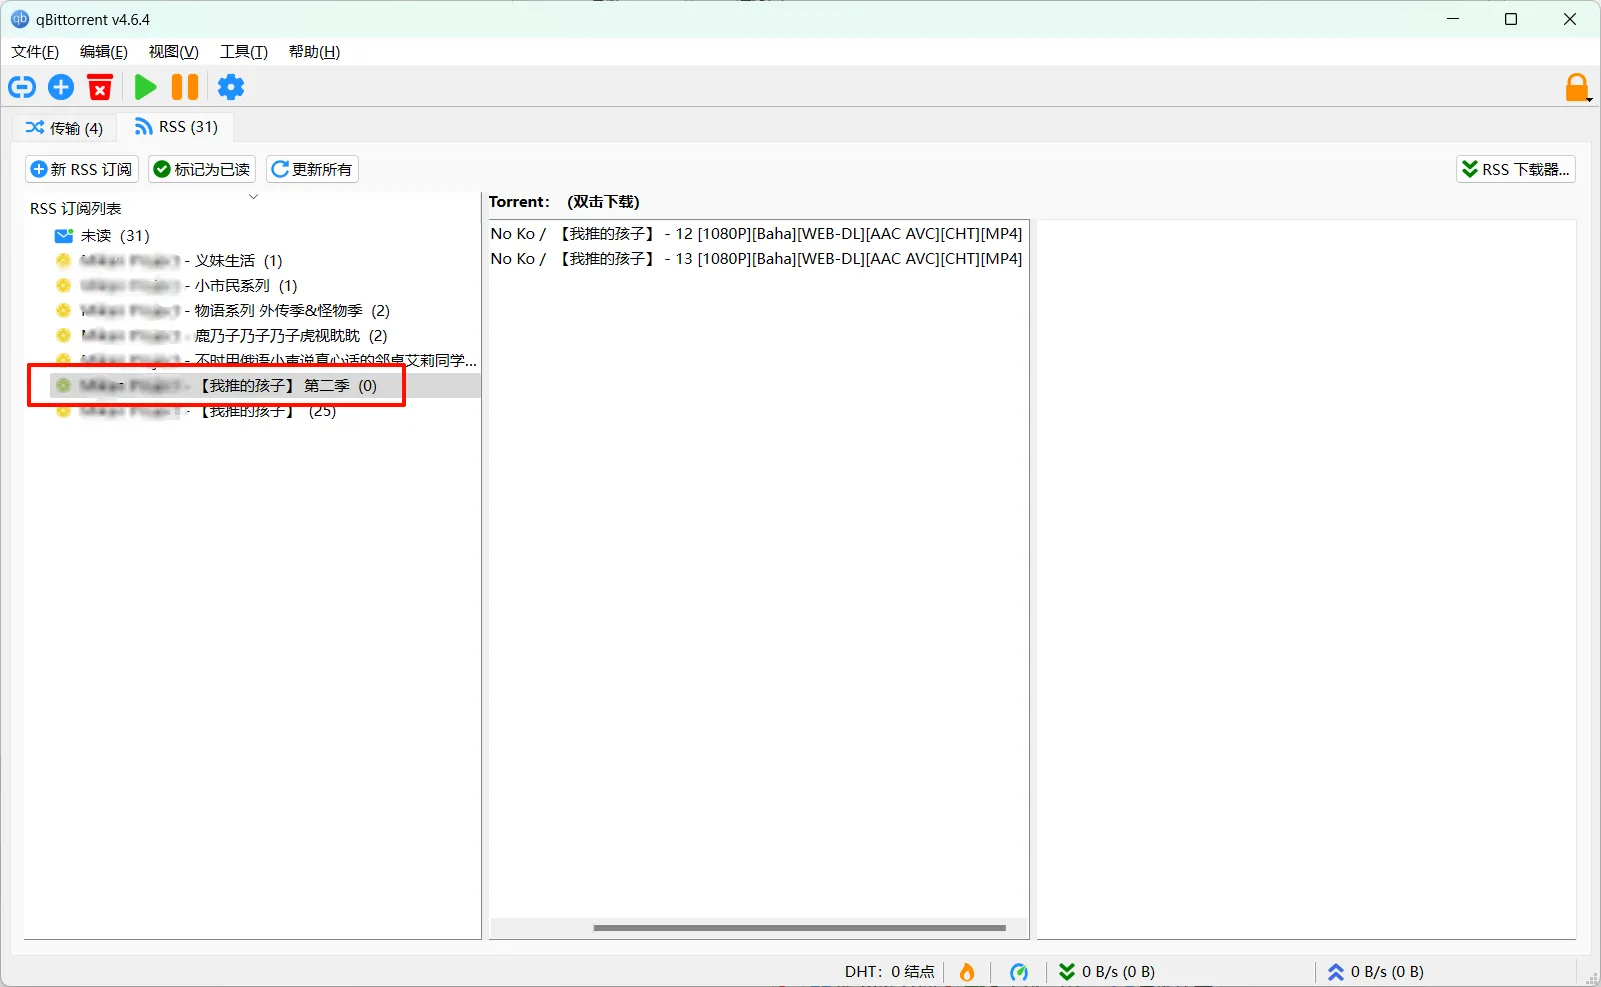Open options with the blue gear icon
Image resolution: width=1601 pixels, height=987 pixels.
231,87
